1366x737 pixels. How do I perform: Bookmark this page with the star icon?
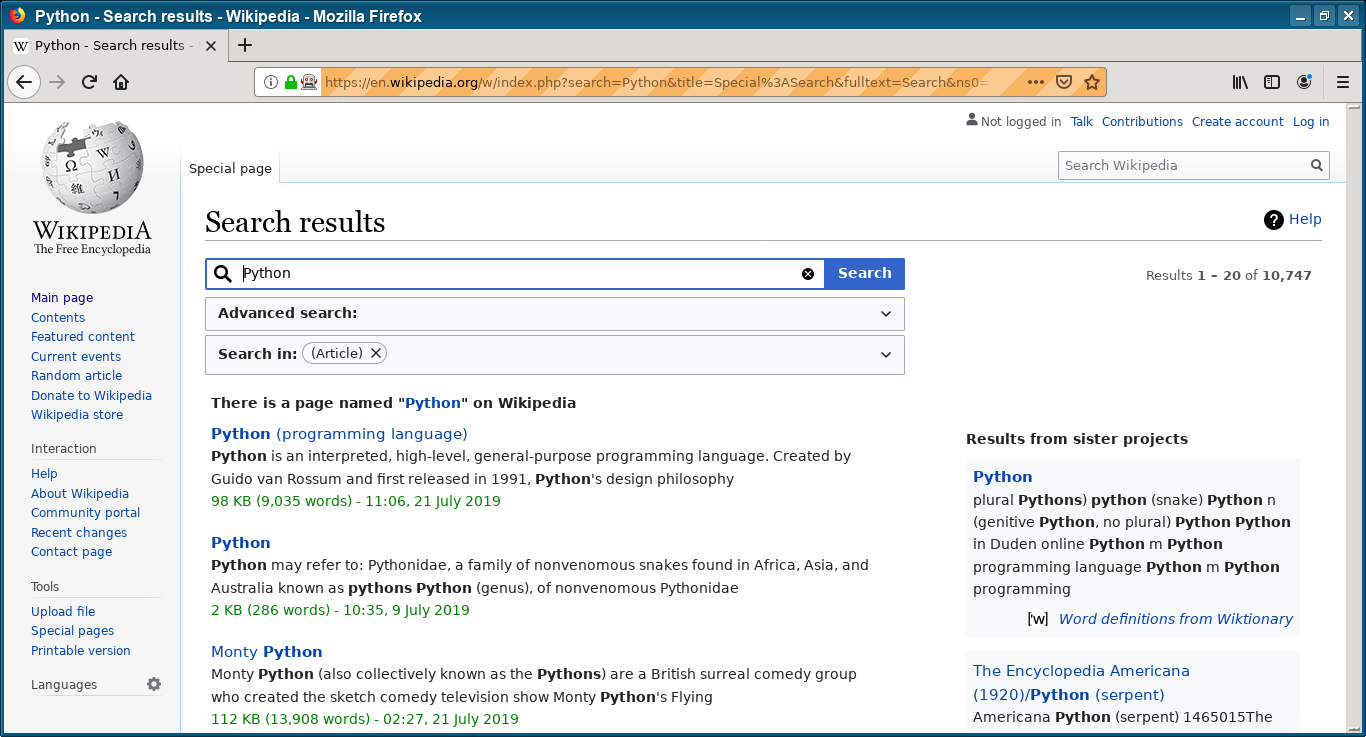(1092, 82)
